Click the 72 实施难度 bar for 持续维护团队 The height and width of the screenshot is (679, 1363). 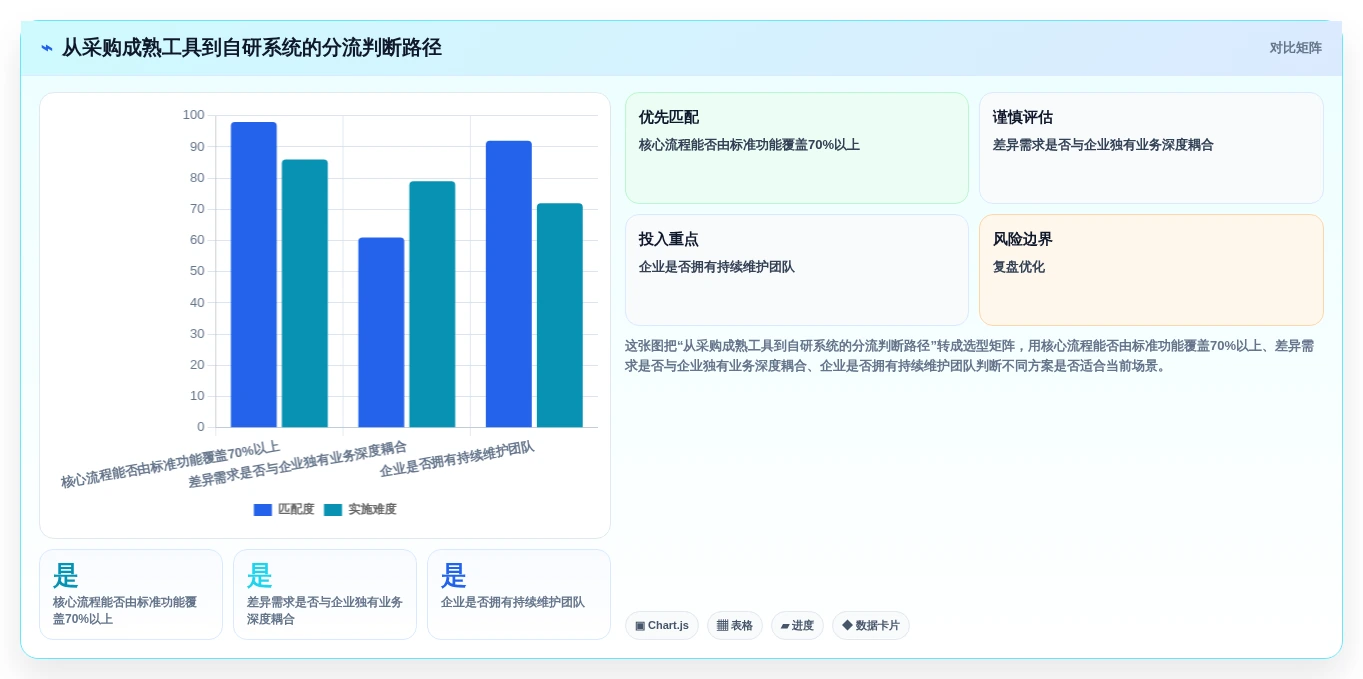[x=560, y=316]
